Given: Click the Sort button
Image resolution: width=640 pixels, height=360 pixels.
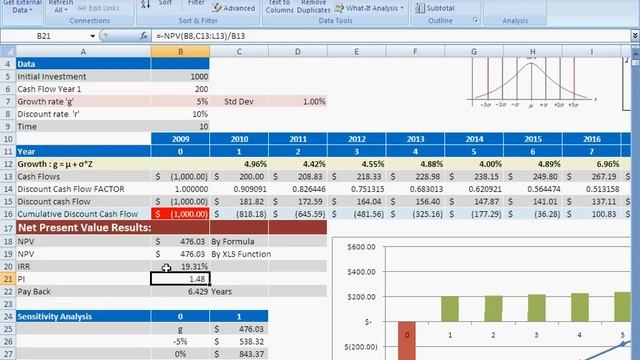Looking at the screenshot, I should click(164, 3).
